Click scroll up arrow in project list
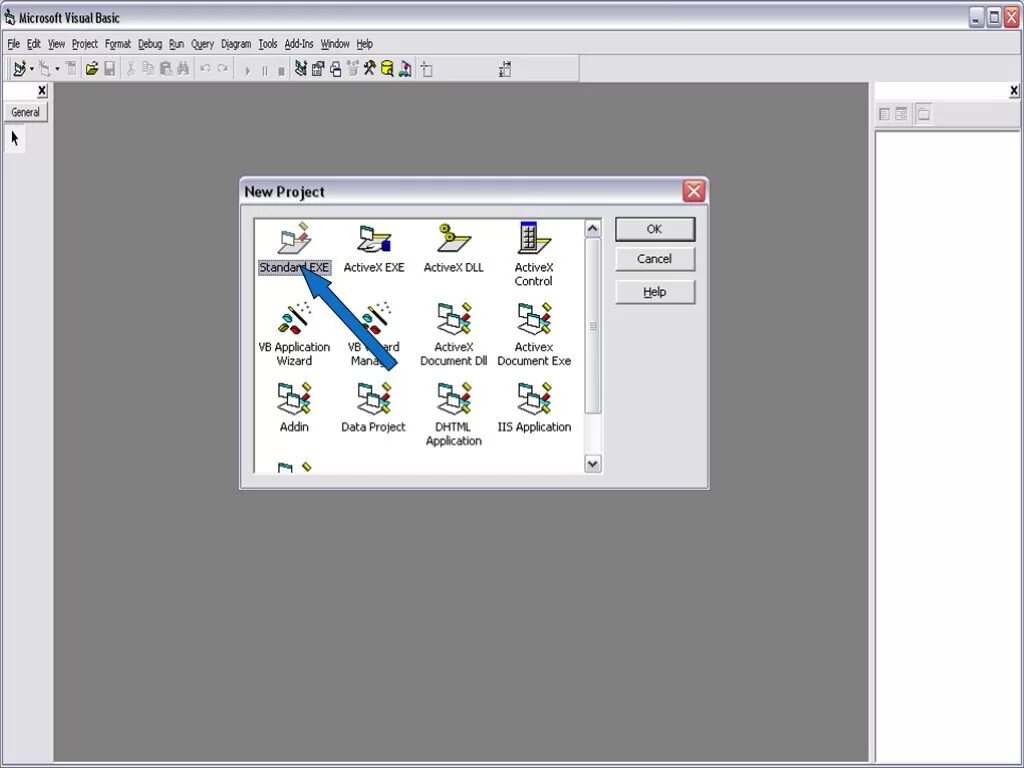 click(x=592, y=228)
